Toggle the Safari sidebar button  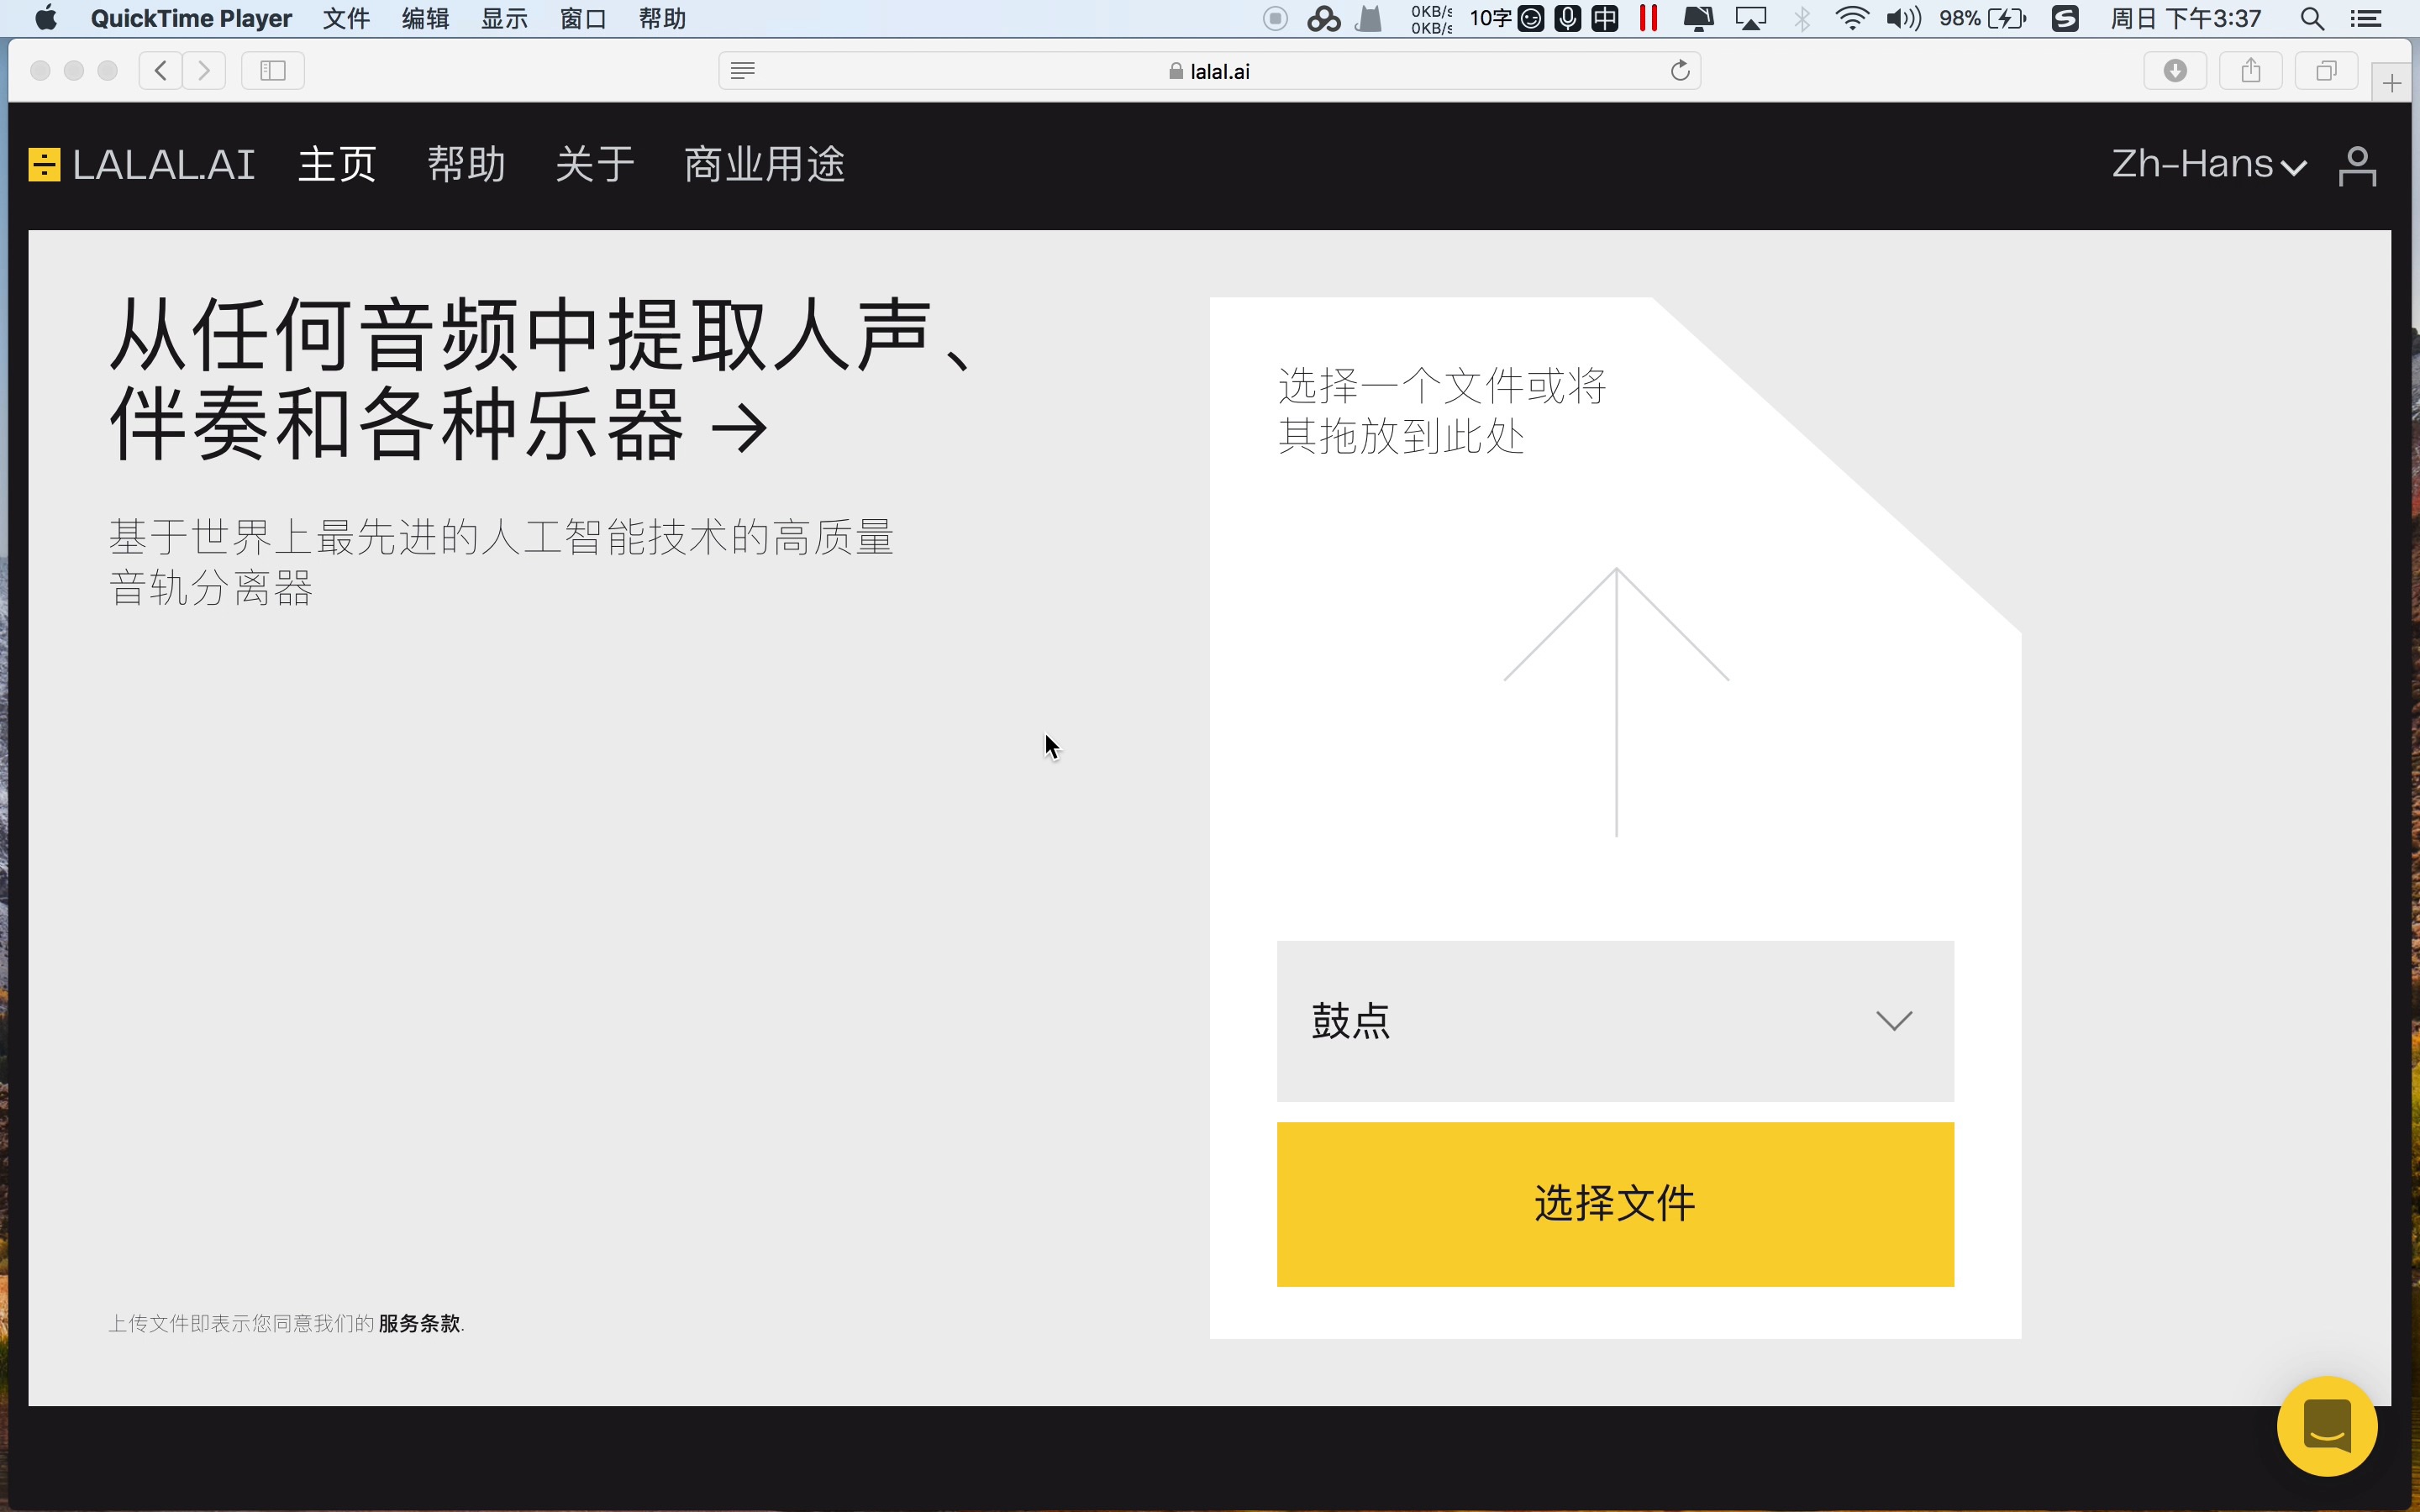point(273,70)
